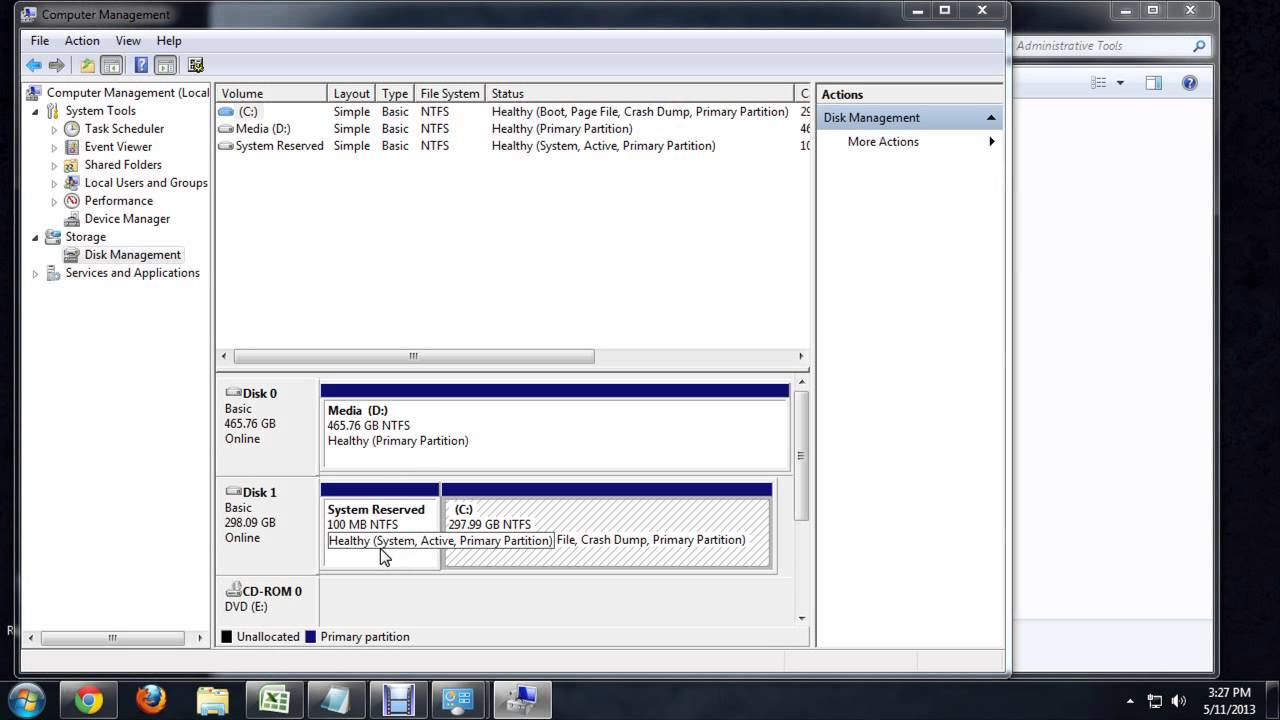This screenshot has height=720, width=1280.
Task: Click the Up one level folder icon
Action: click(88, 65)
